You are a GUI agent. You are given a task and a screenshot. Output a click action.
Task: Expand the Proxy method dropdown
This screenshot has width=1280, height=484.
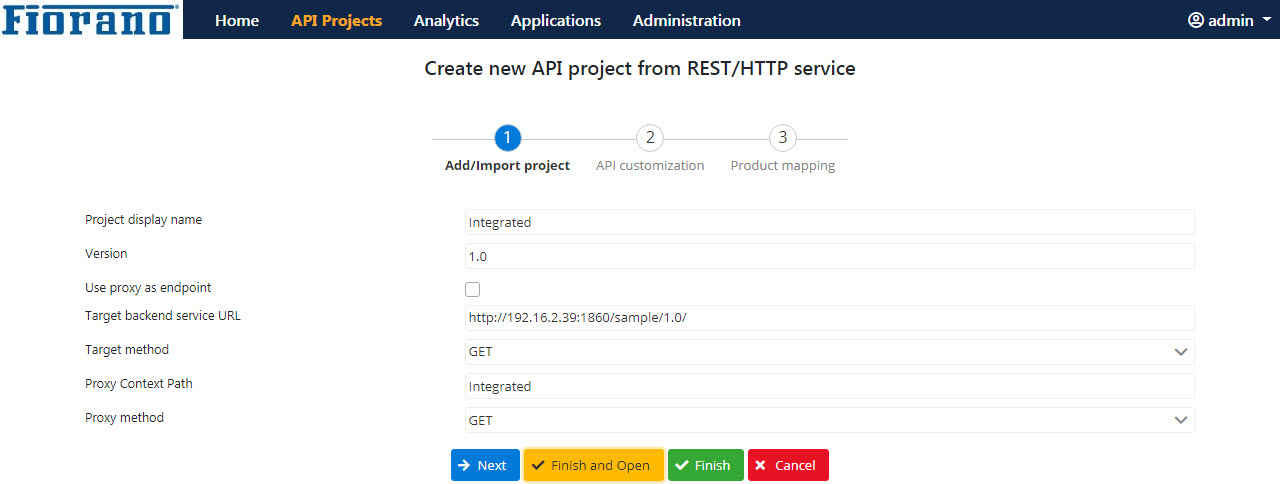[830, 420]
